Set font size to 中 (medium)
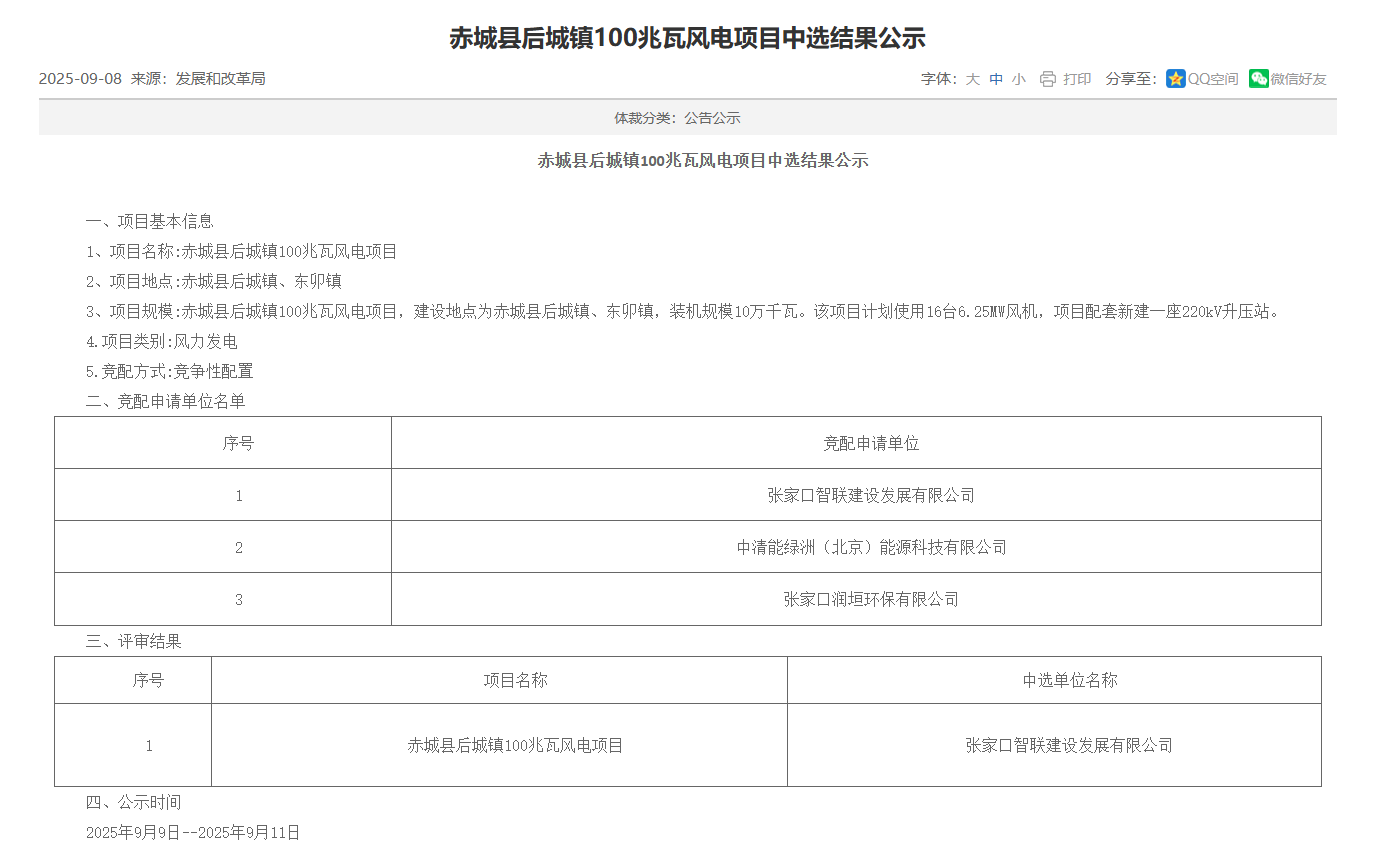The height and width of the screenshot is (850, 1375). [996, 79]
